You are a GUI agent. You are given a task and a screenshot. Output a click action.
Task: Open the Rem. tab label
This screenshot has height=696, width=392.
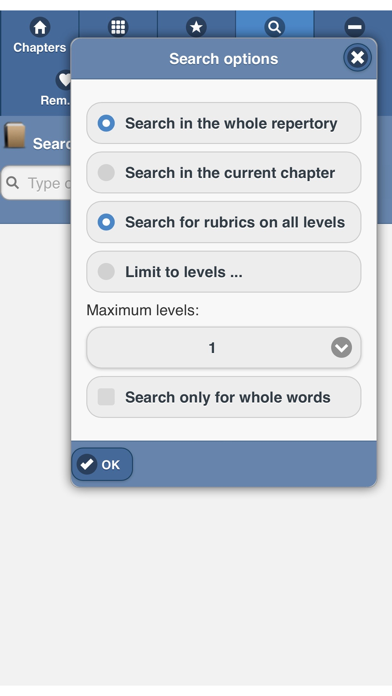(55, 100)
